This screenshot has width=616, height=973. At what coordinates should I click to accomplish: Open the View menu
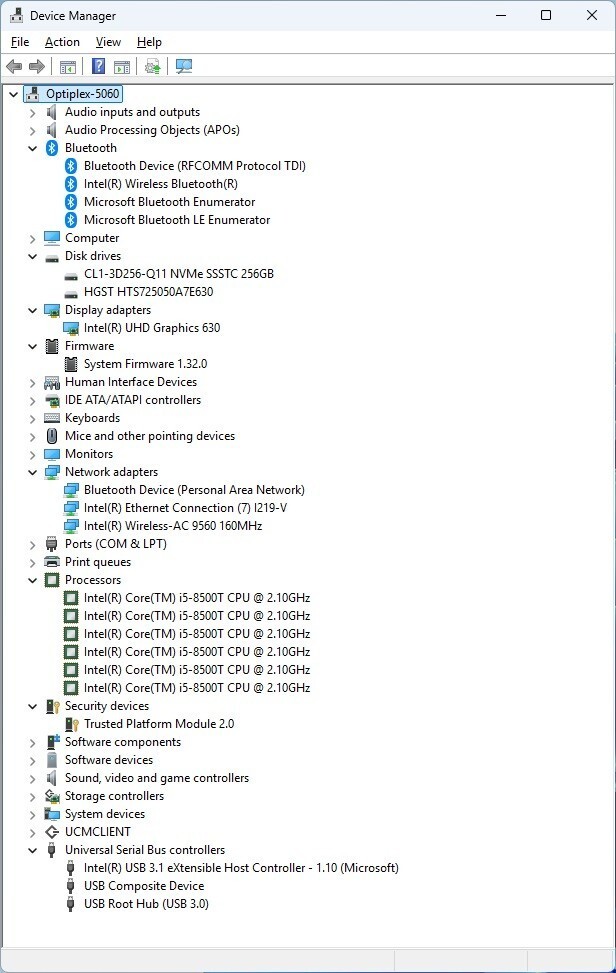coord(108,42)
